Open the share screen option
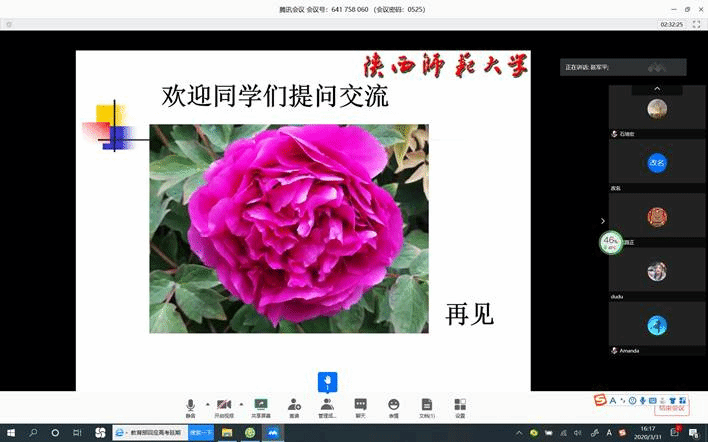This screenshot has height=442, width=708. click(260, 405)
